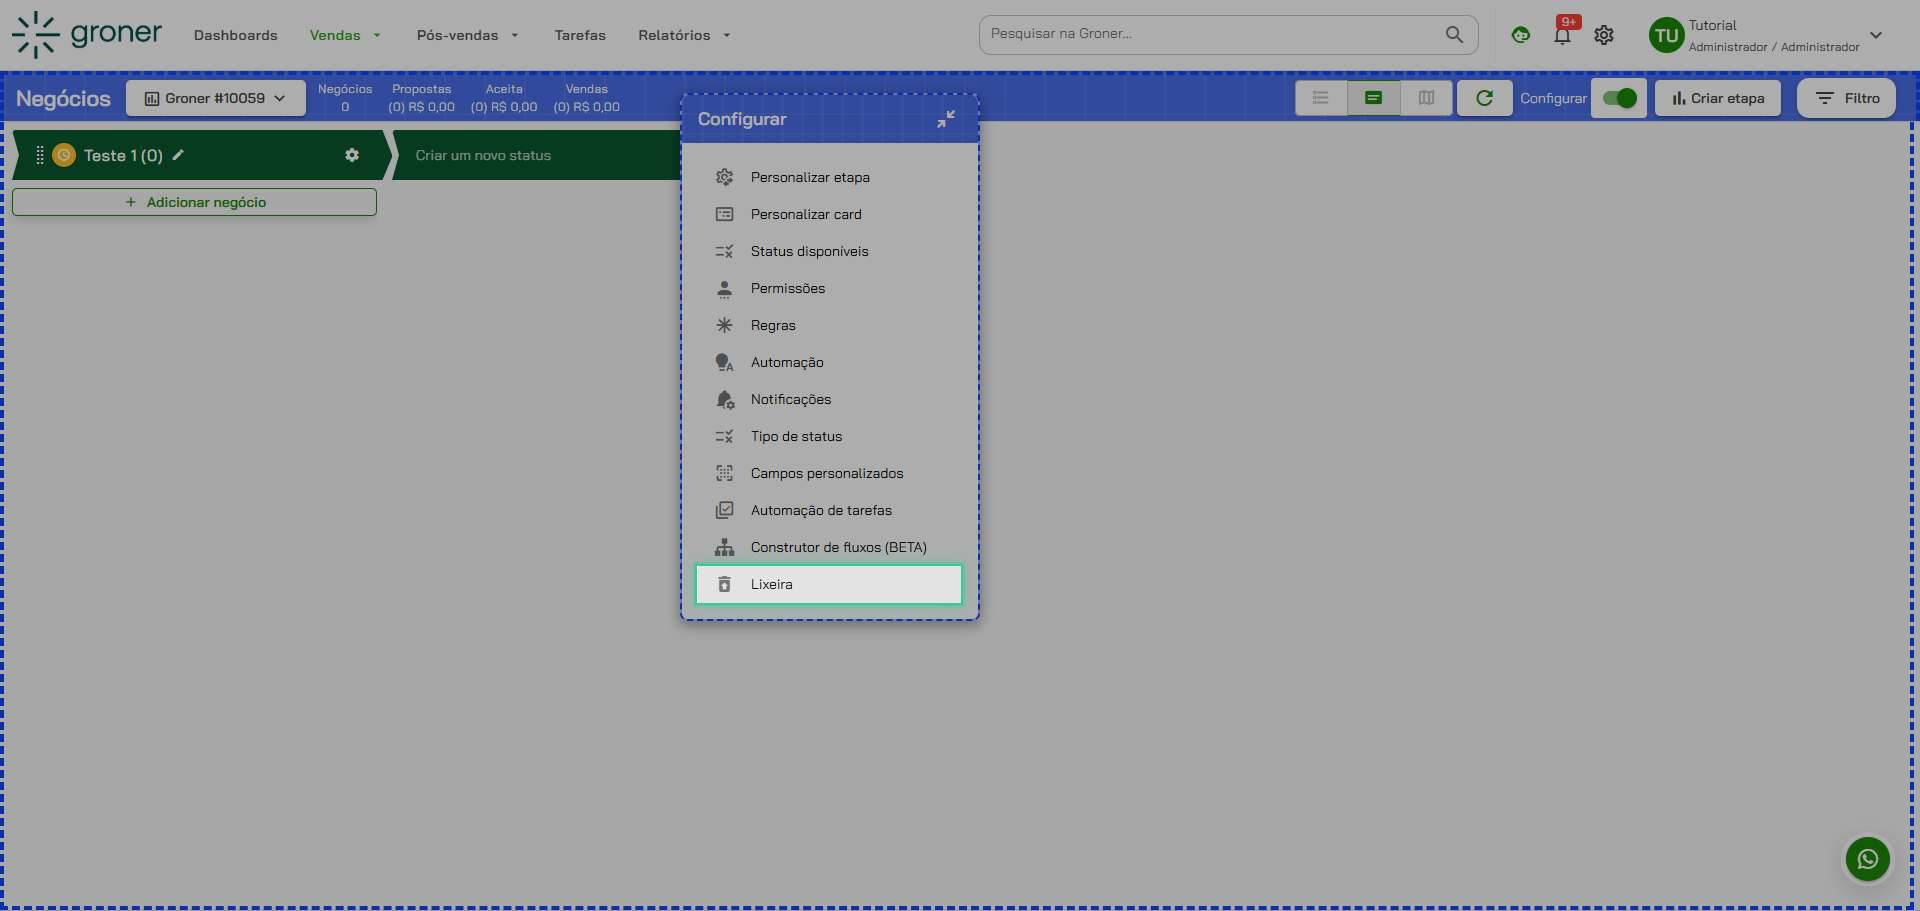Click Adicionar negócio button
The image size is (1920, 911).
tap(195, 202)
